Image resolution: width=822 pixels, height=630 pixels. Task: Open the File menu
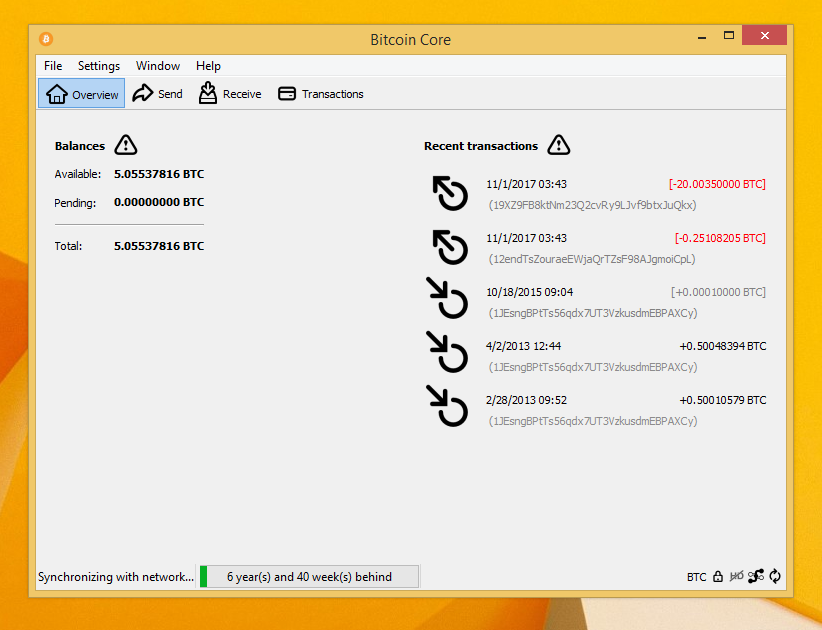(x=53, y=66)
